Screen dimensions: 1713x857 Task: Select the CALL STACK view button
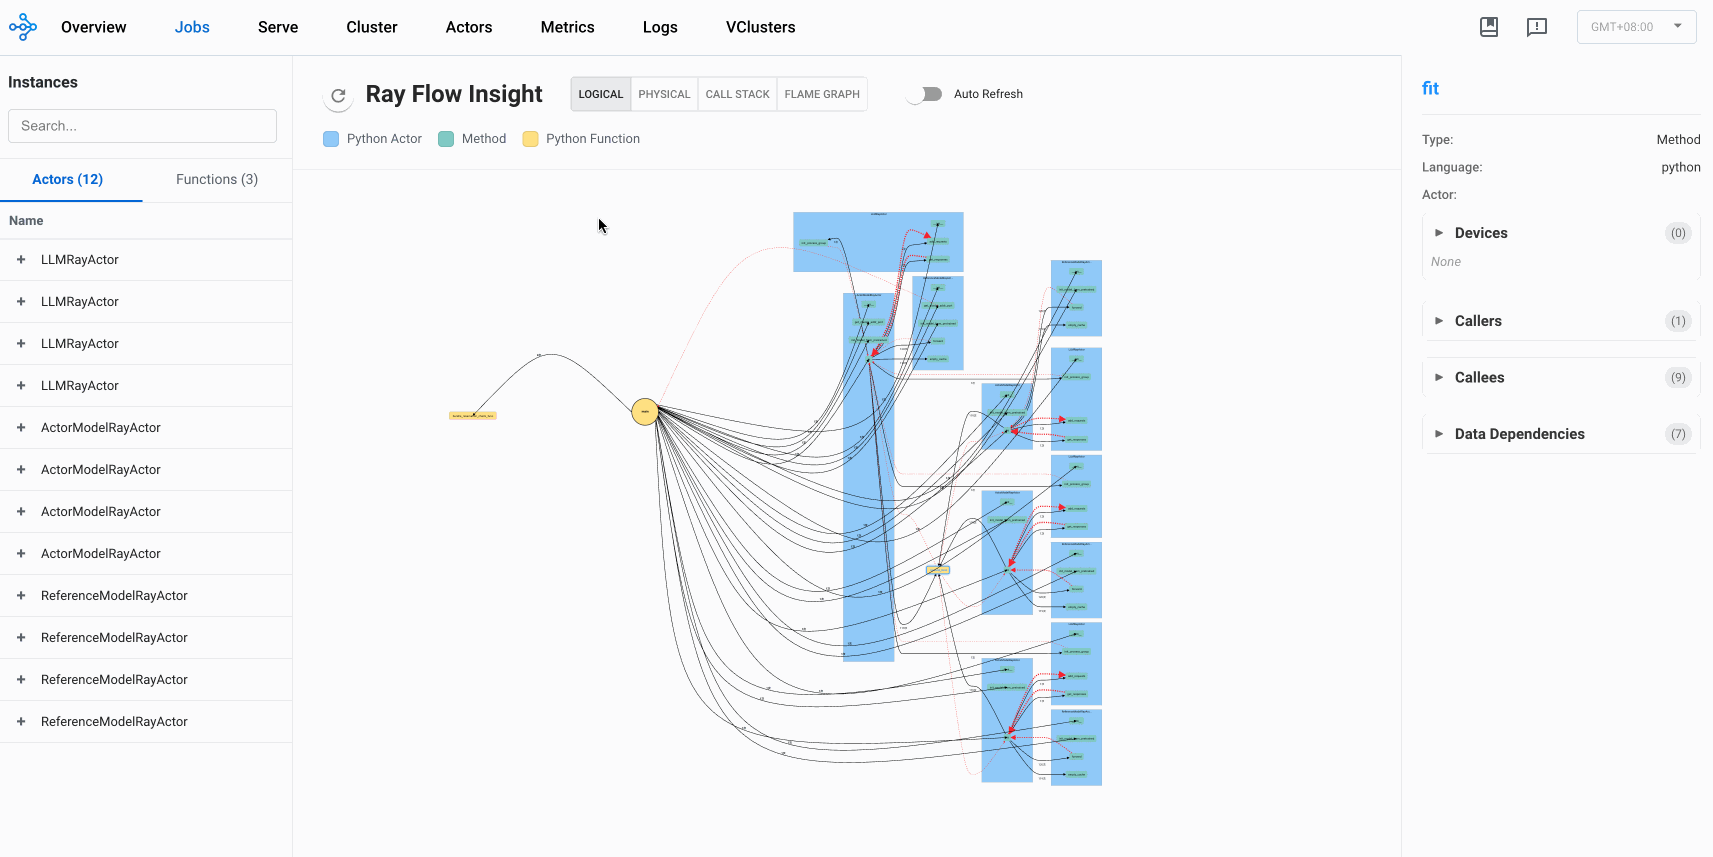tap(738, 94)
